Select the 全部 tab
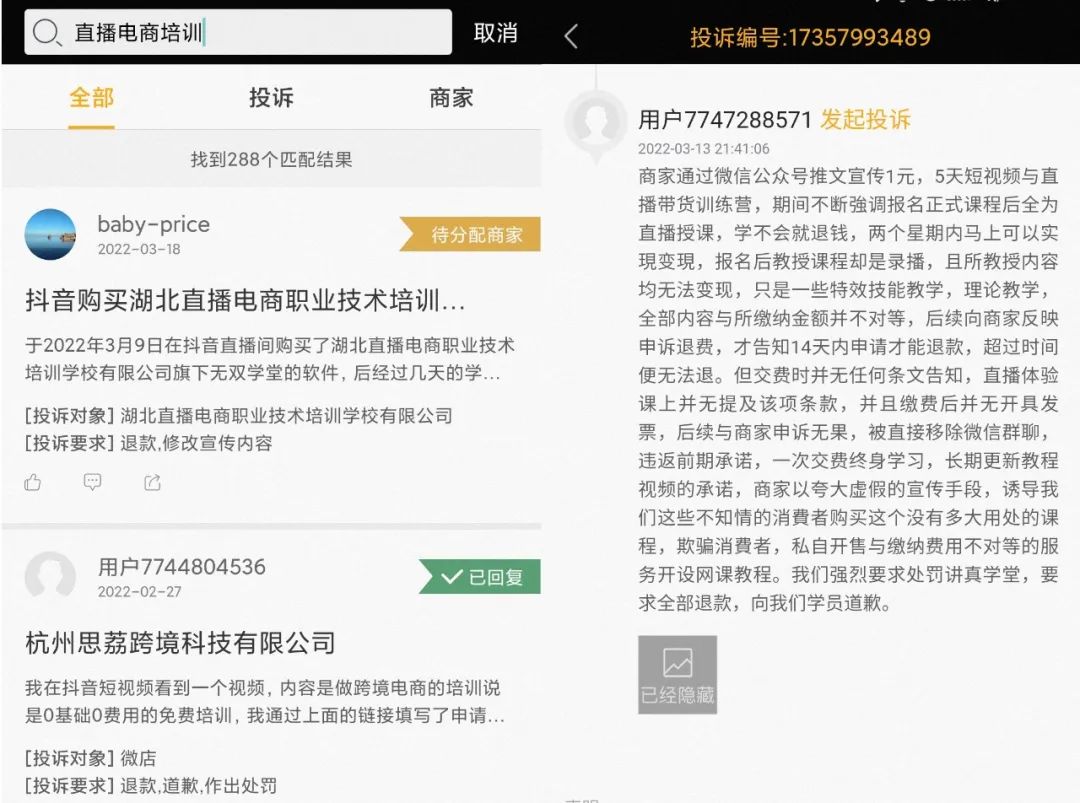This screenshot has height=803, width=1080. [90, 98]
